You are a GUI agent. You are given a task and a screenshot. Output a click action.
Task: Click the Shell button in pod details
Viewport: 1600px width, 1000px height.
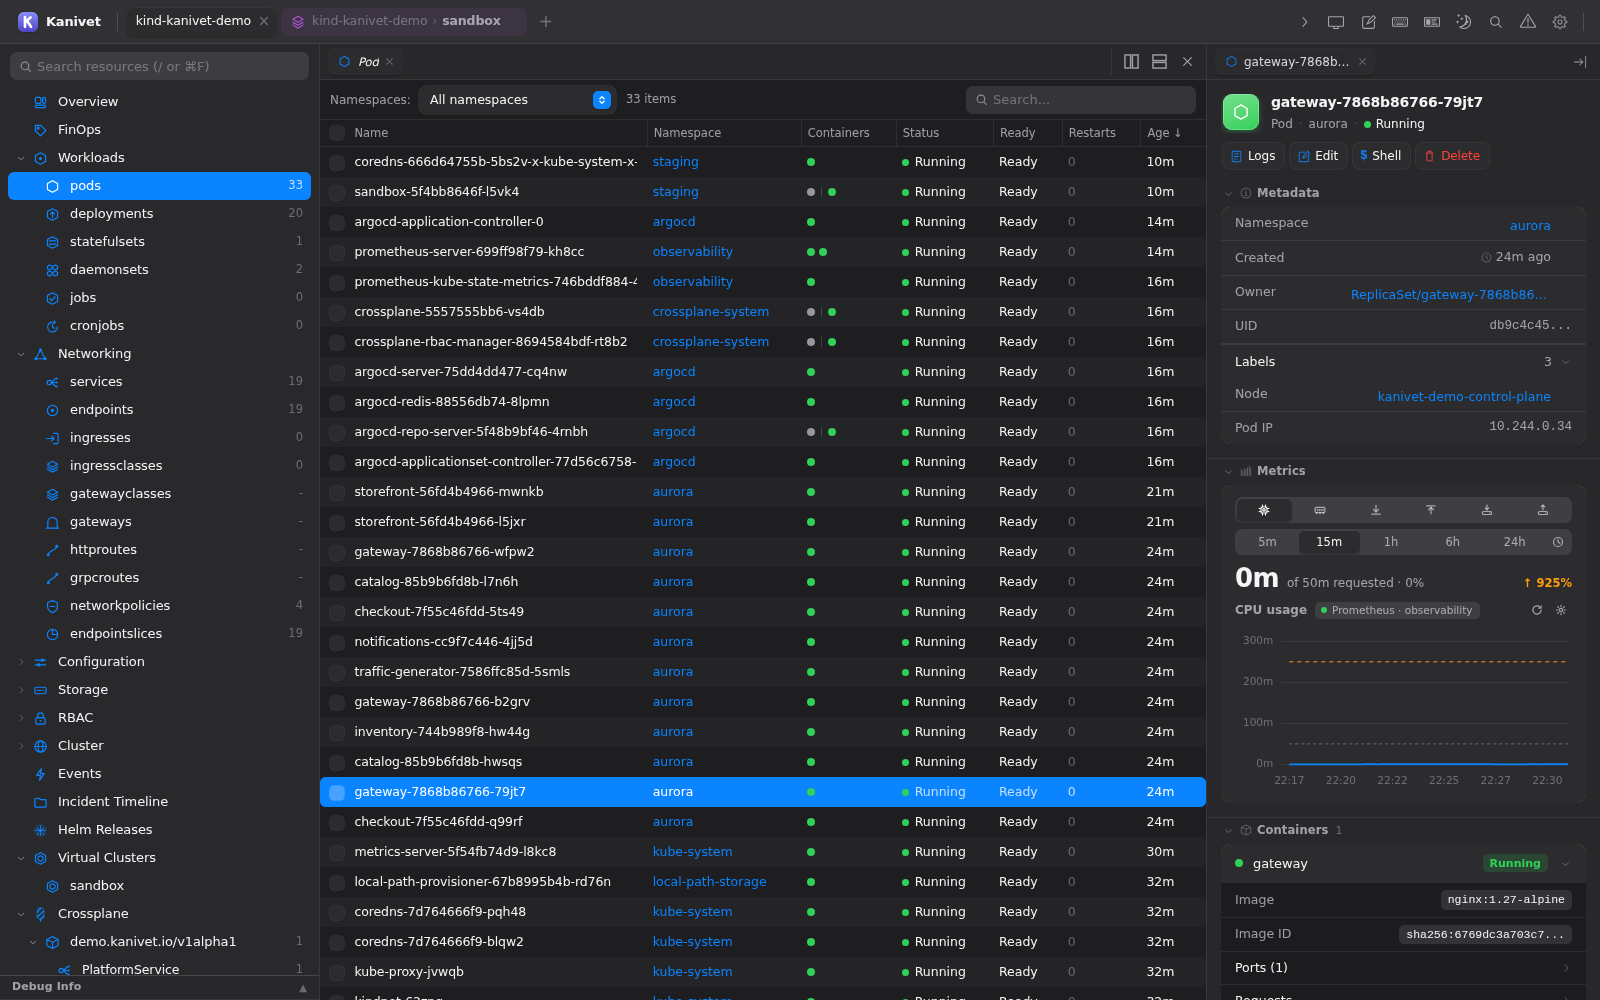tap(1381, 156)
